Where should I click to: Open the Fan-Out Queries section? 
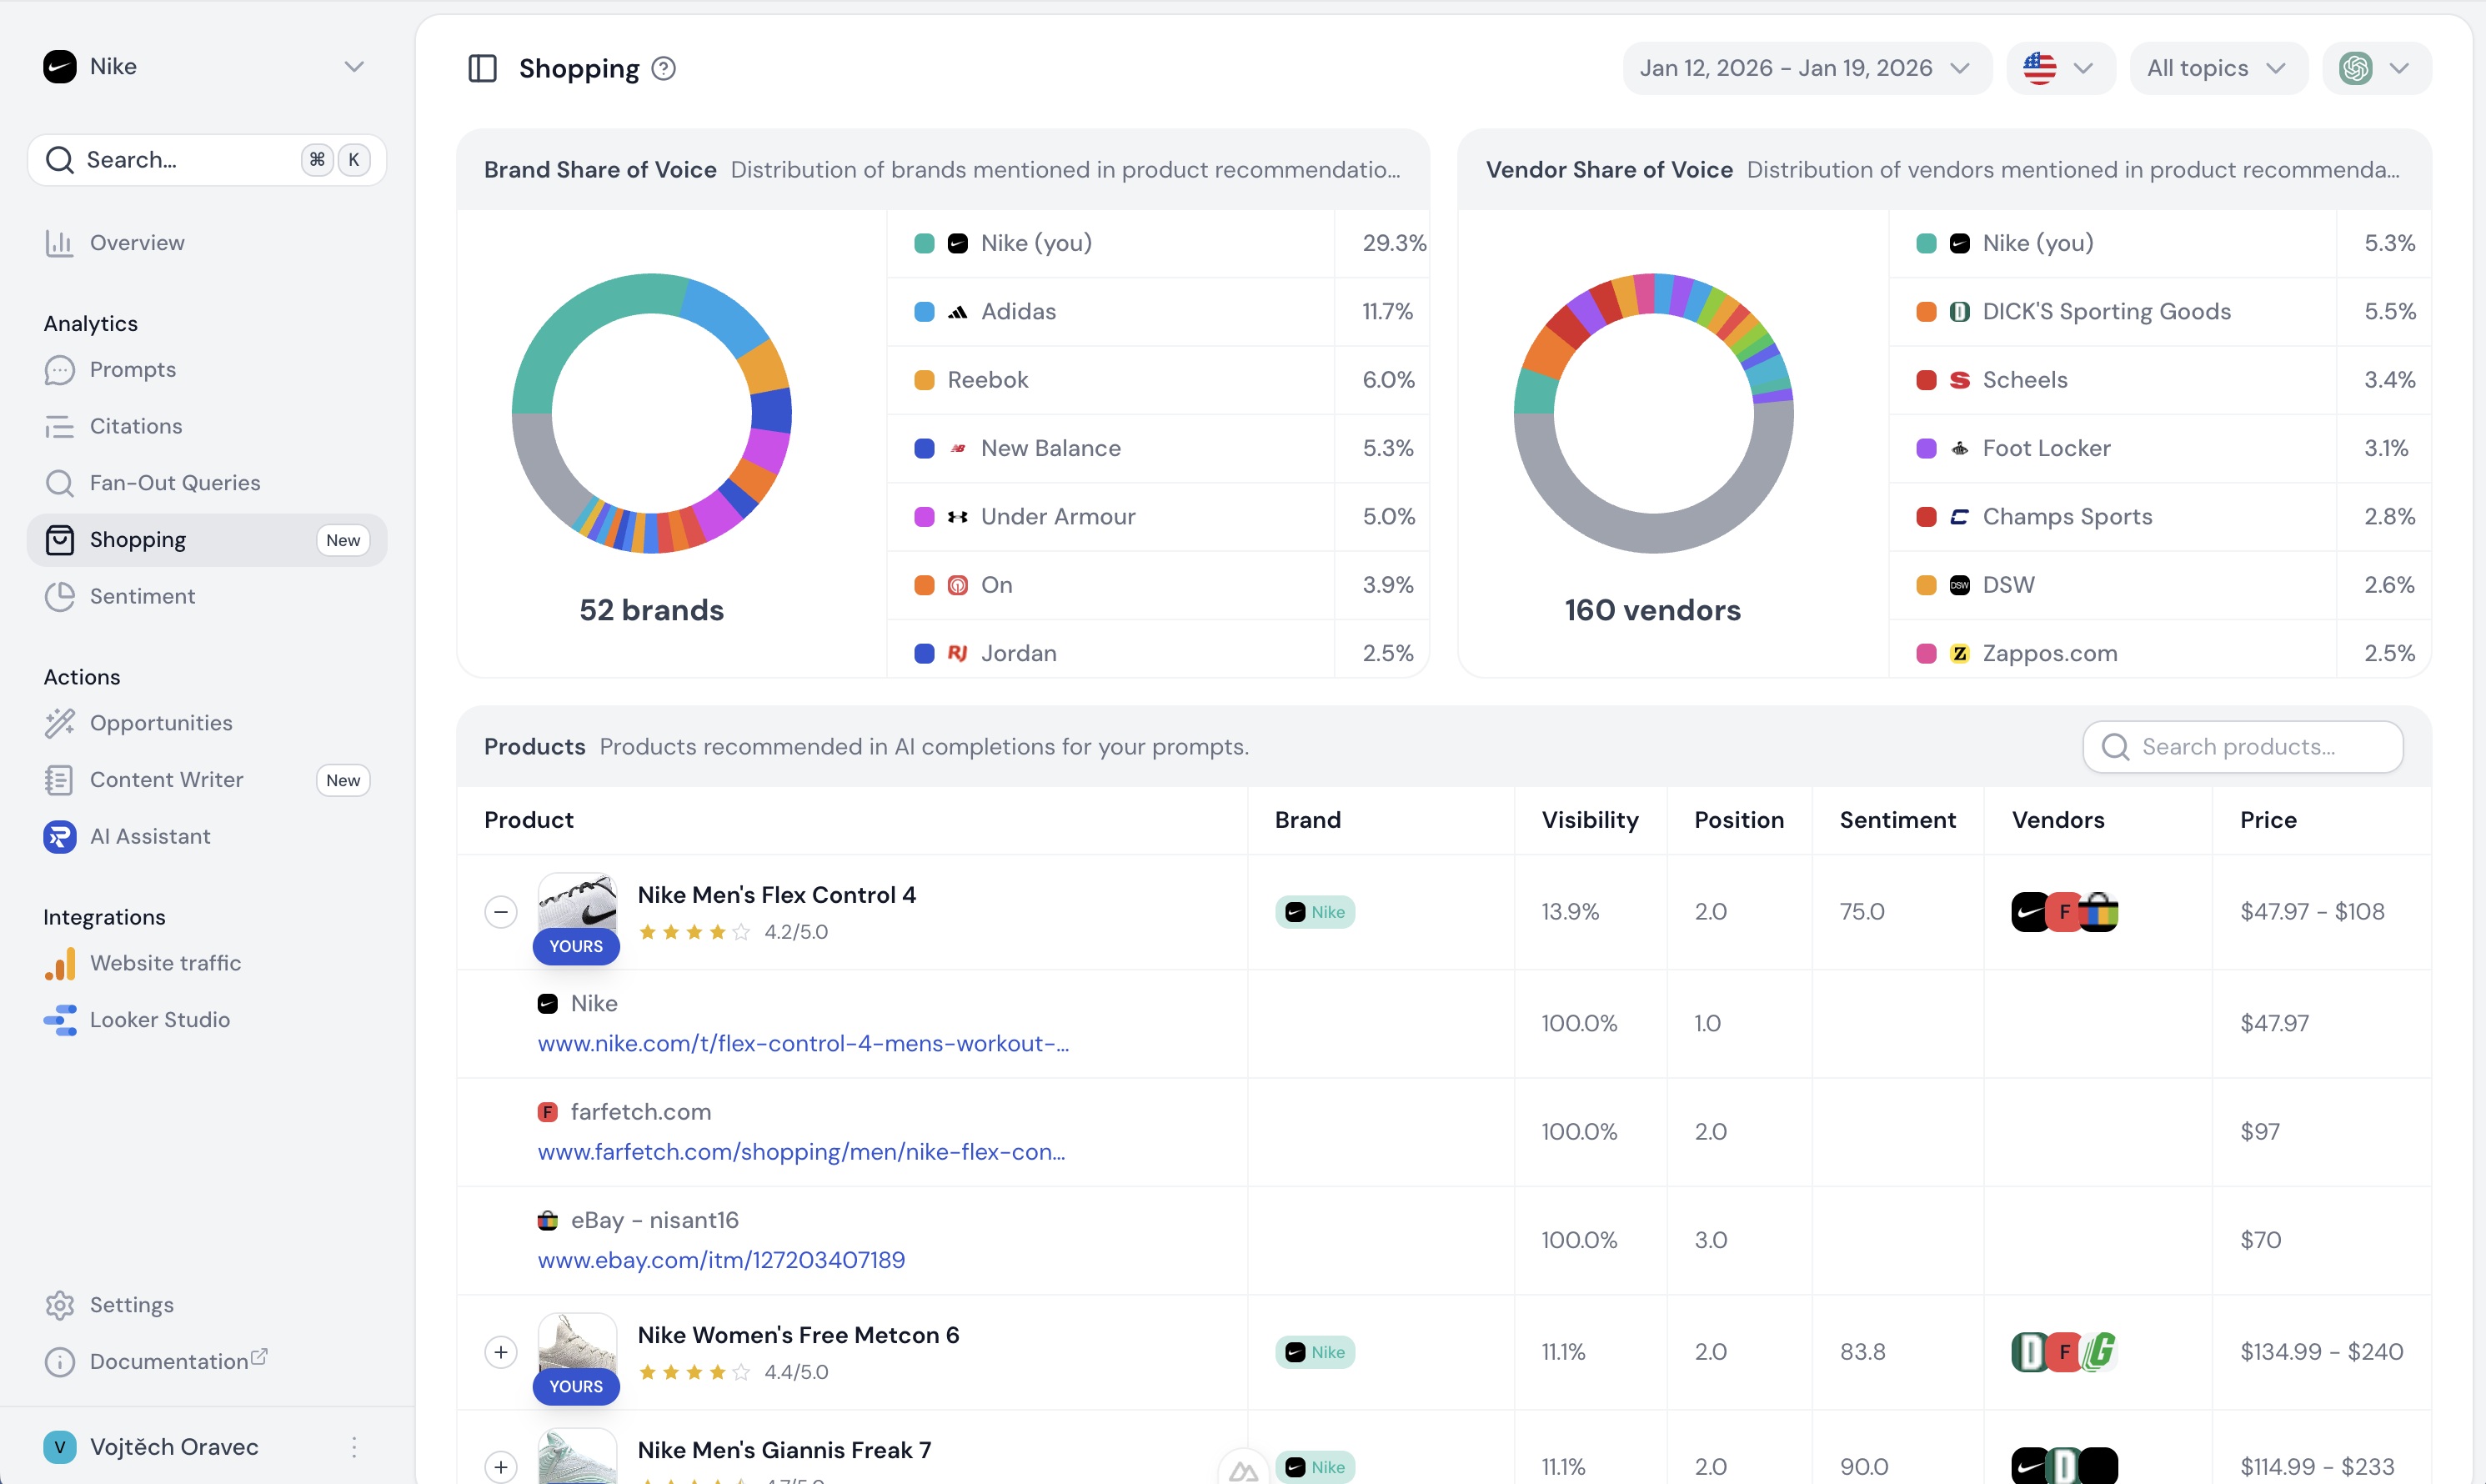[x=174, y=483]
